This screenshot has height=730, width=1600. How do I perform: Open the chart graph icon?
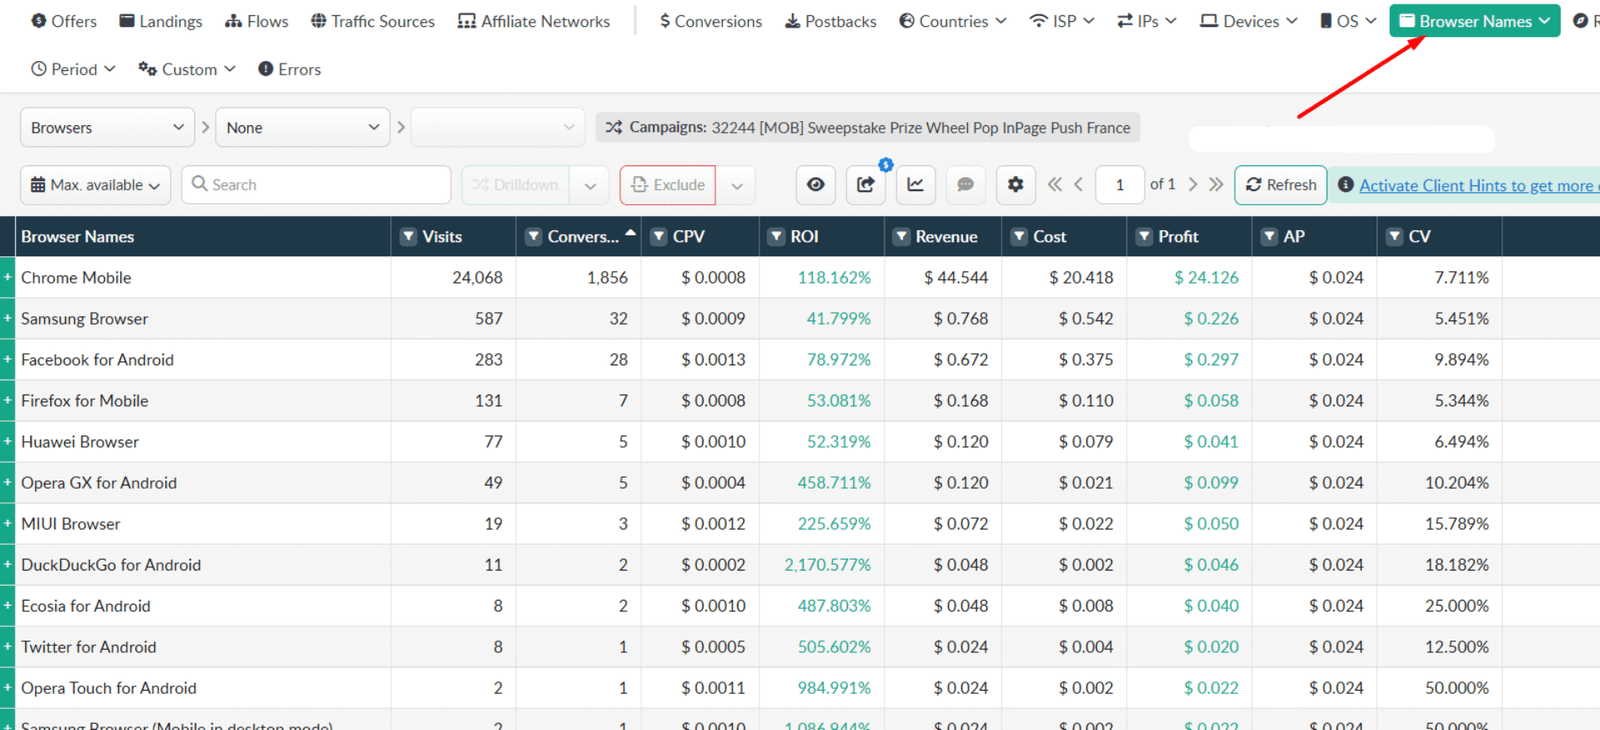point(915,185)
